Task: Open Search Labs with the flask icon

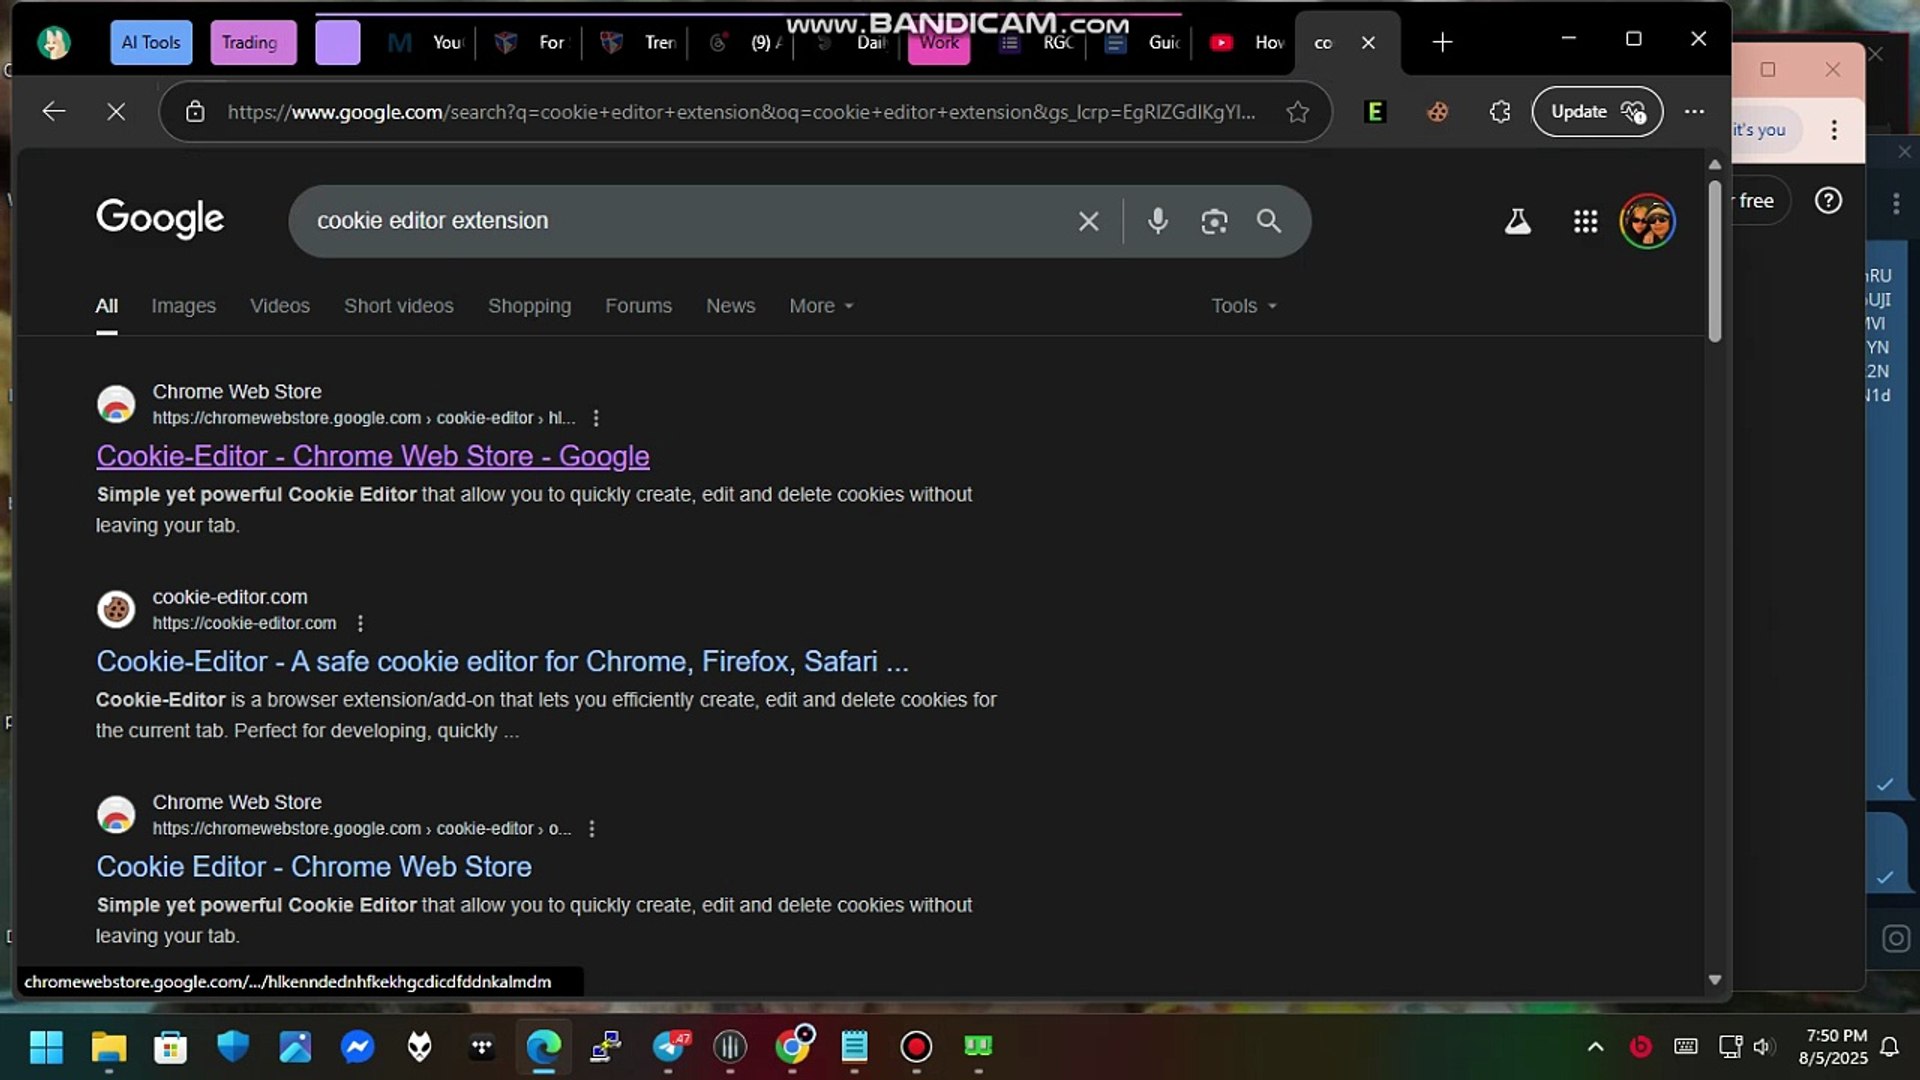Action: point(1517,221)
